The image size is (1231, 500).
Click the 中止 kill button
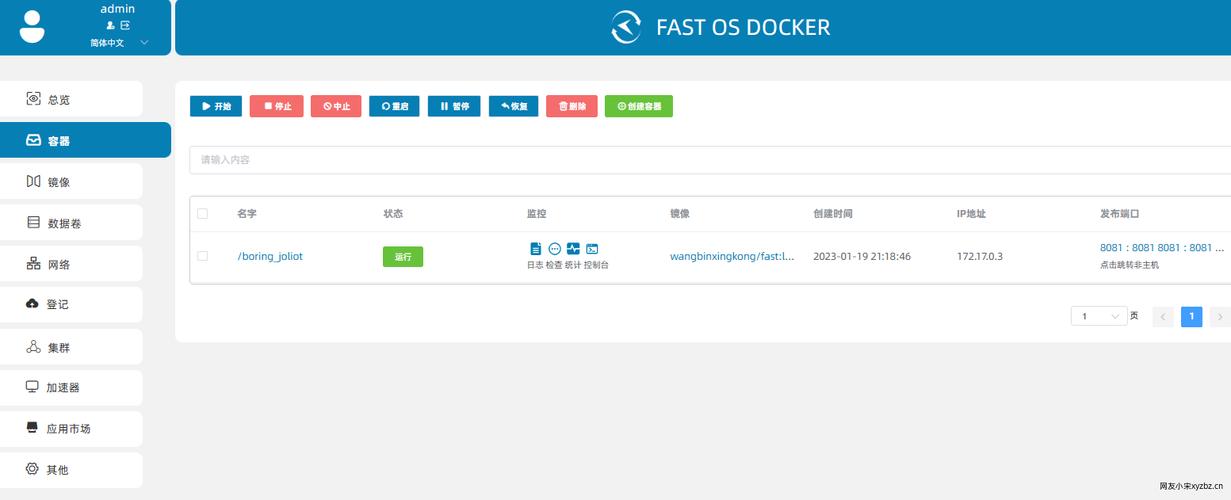click(x=336, y=106)
